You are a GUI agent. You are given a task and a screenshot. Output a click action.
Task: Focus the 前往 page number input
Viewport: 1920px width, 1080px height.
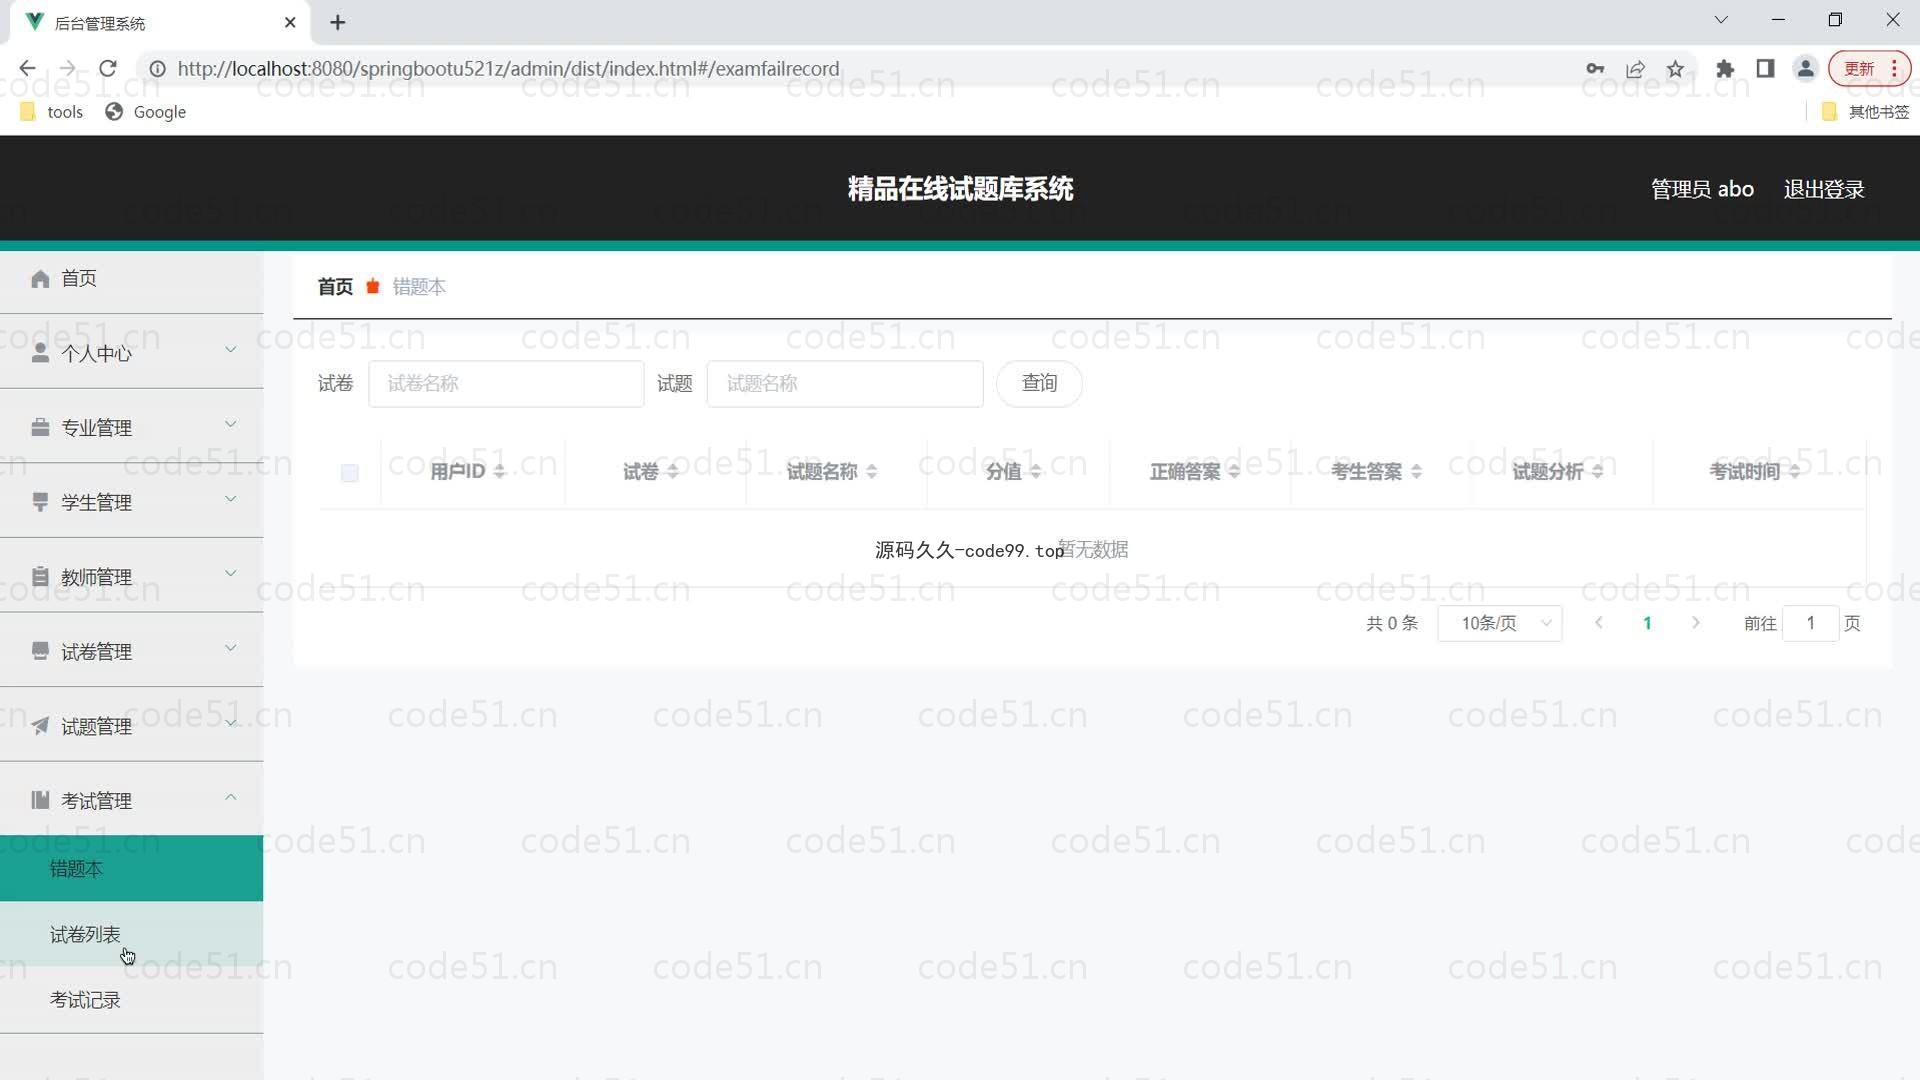coord(1810,623)
